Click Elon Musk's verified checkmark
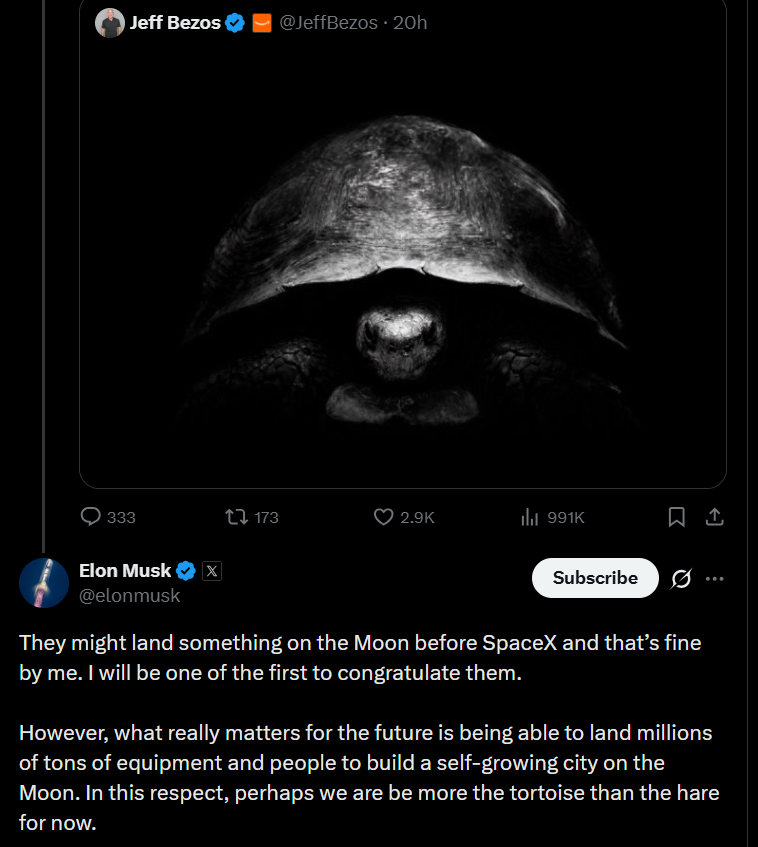The image size is (758, 847). click(x=184, y=570)
